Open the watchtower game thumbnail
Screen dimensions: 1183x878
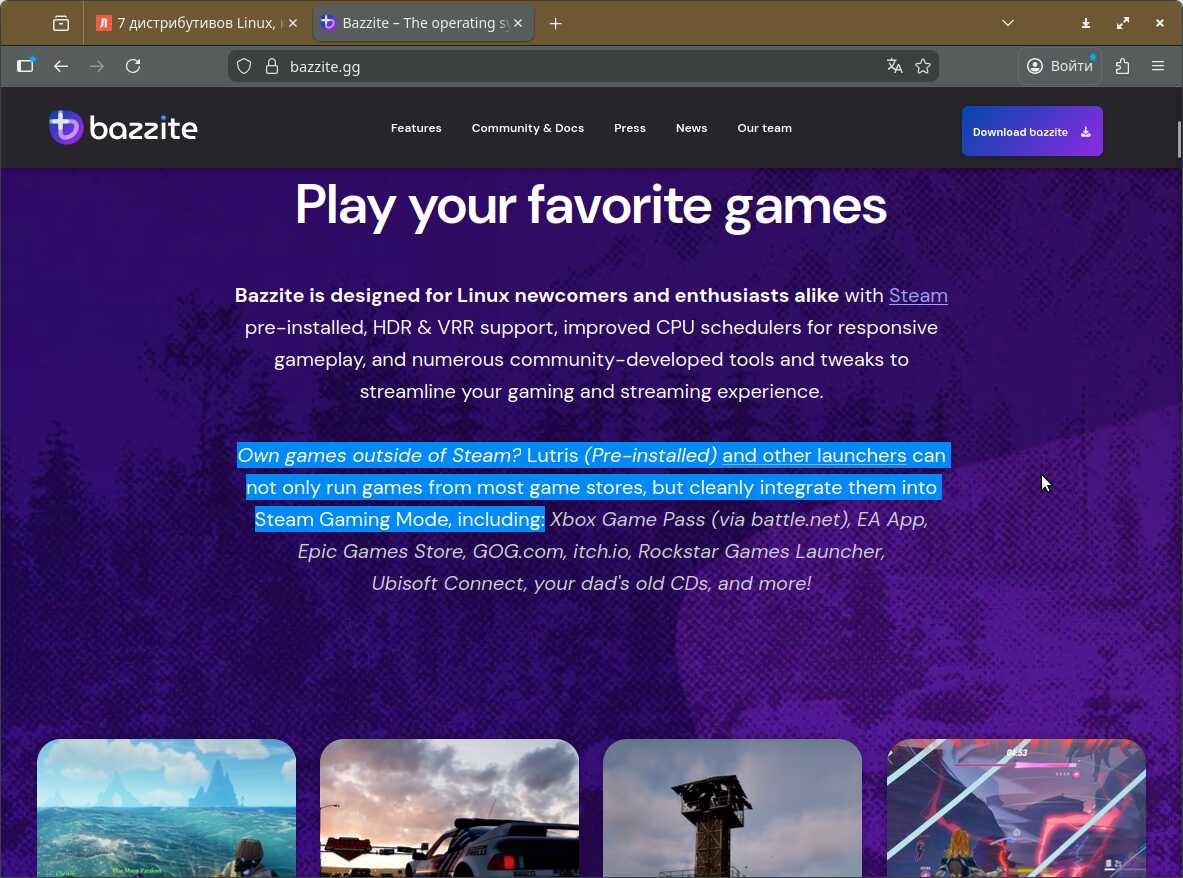pyautogui.click(x=732, y=808)
